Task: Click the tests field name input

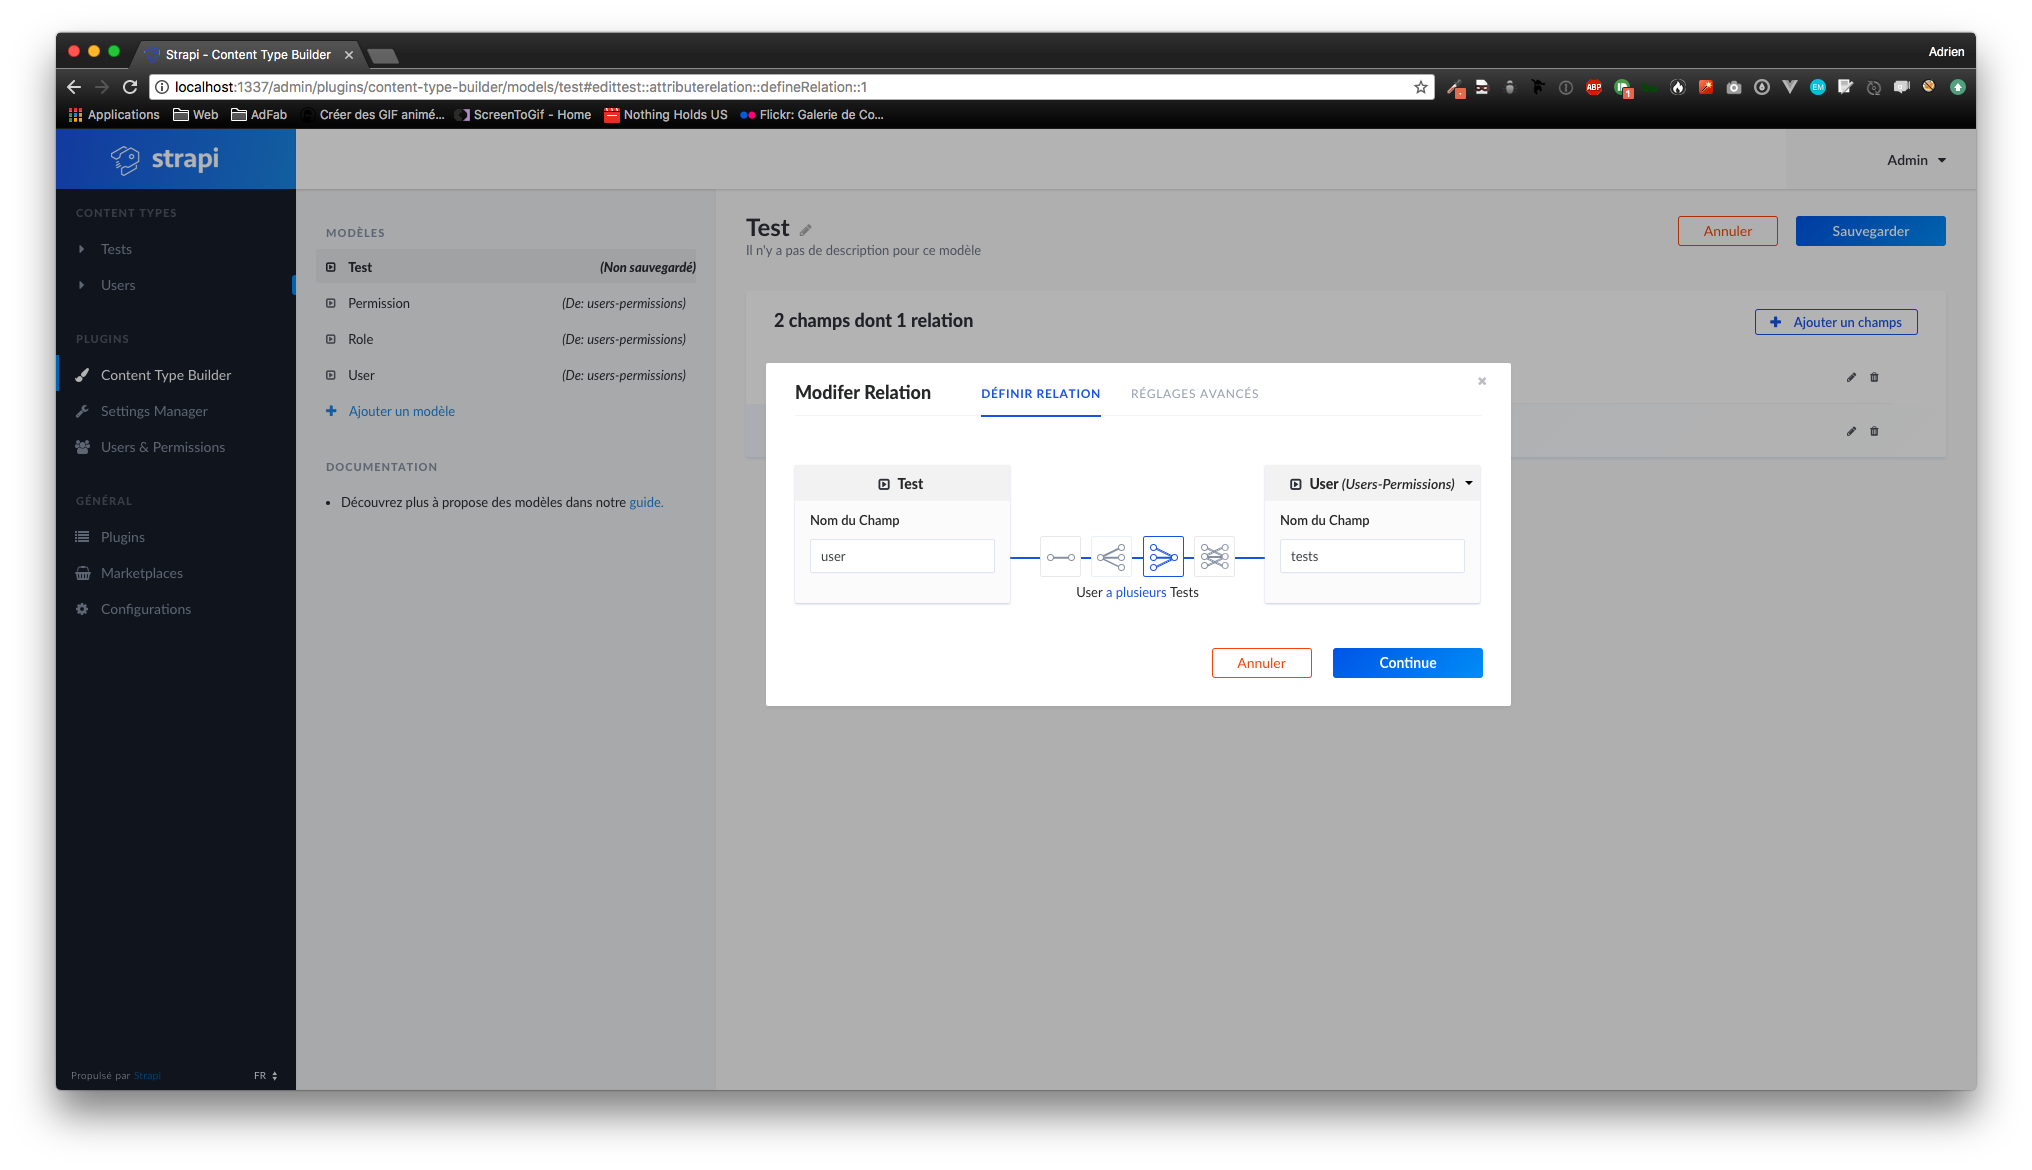Action: [1372, 556]
